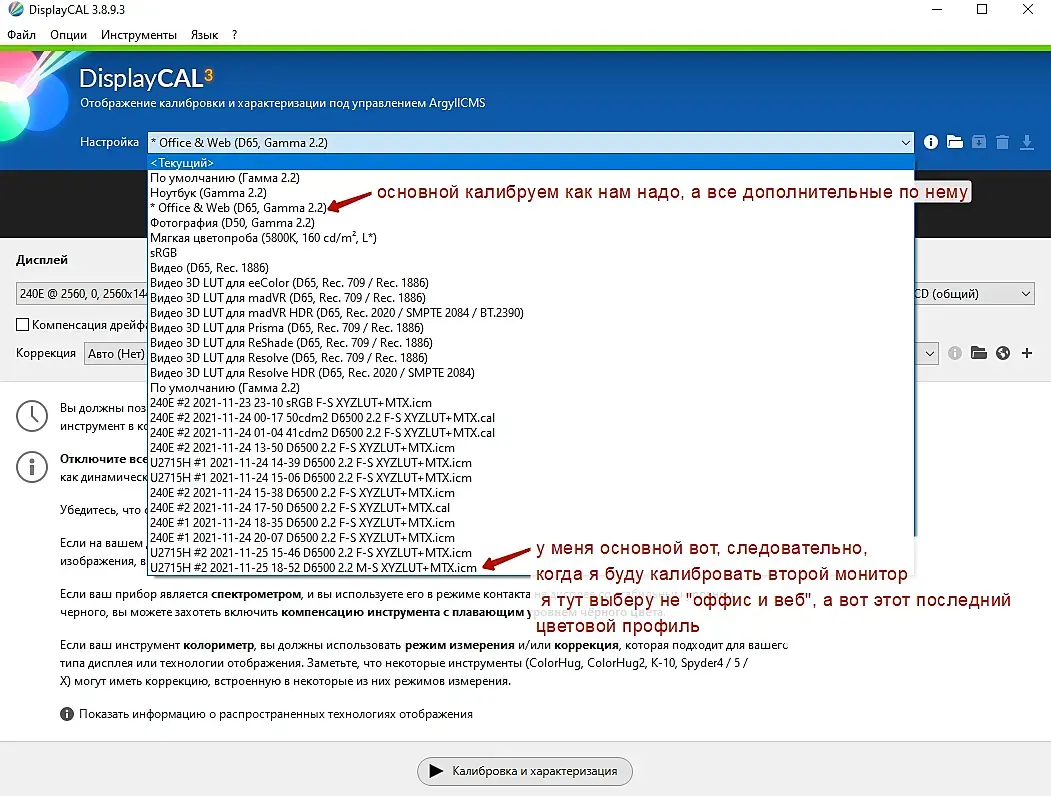Select U2715H #1 2021-11-24 14-39 profile

pyautogui.click(x=531, y=463)
